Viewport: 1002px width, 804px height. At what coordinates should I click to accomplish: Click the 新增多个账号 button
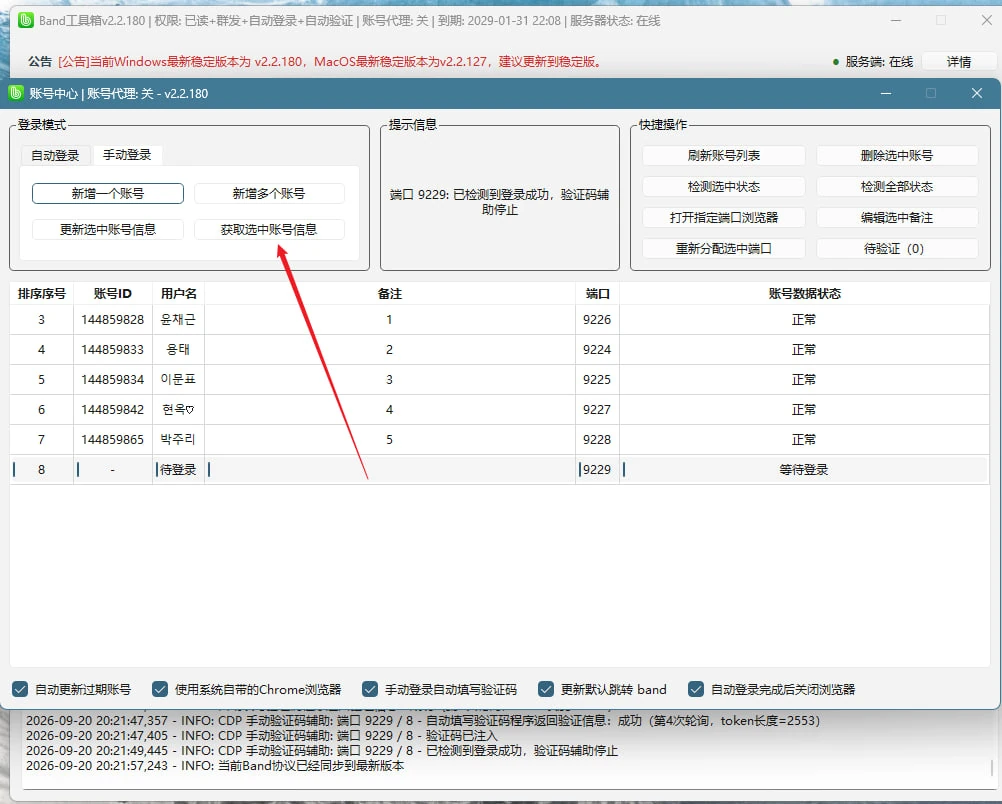tap(269, 194)
